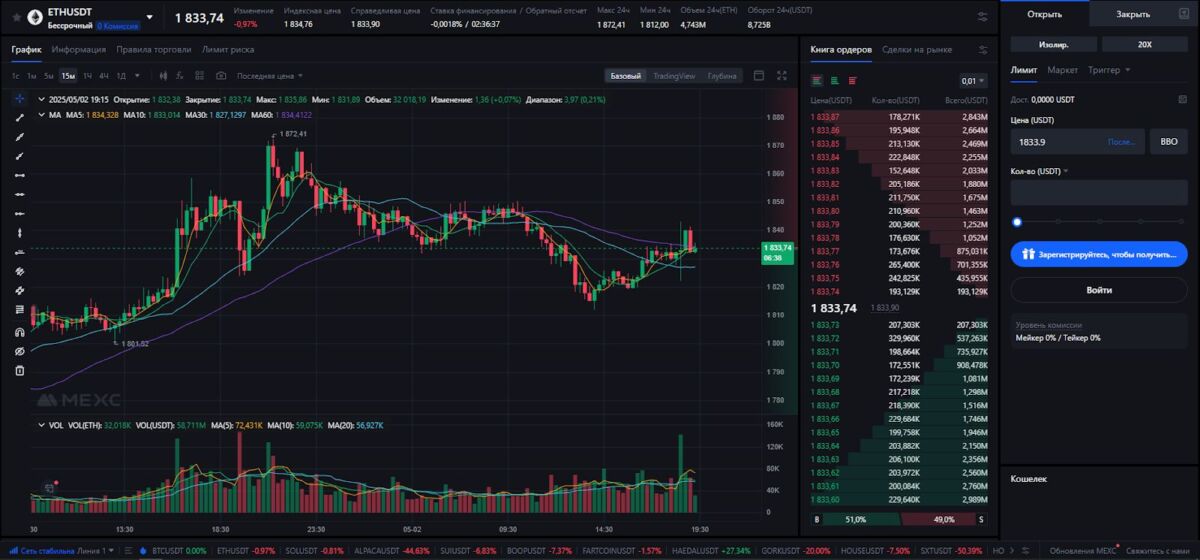Click the ask price row 1 833,87
The image size is (1200, 560).
tap(900, 117)
